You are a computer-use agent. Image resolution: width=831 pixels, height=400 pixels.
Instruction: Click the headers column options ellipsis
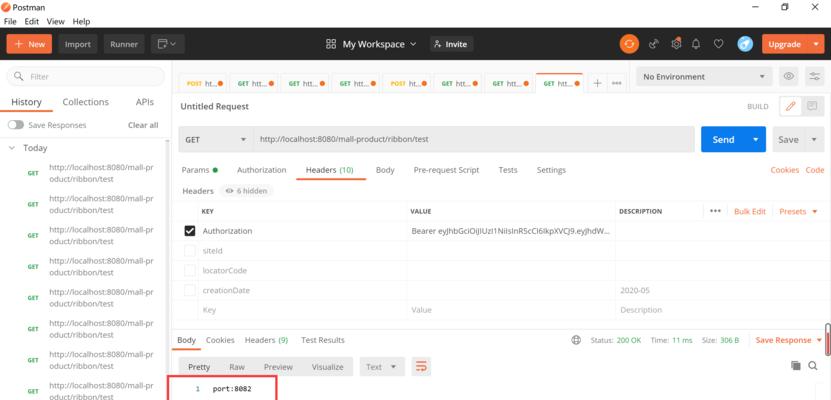pyautogui.click(x=715, y=211)
